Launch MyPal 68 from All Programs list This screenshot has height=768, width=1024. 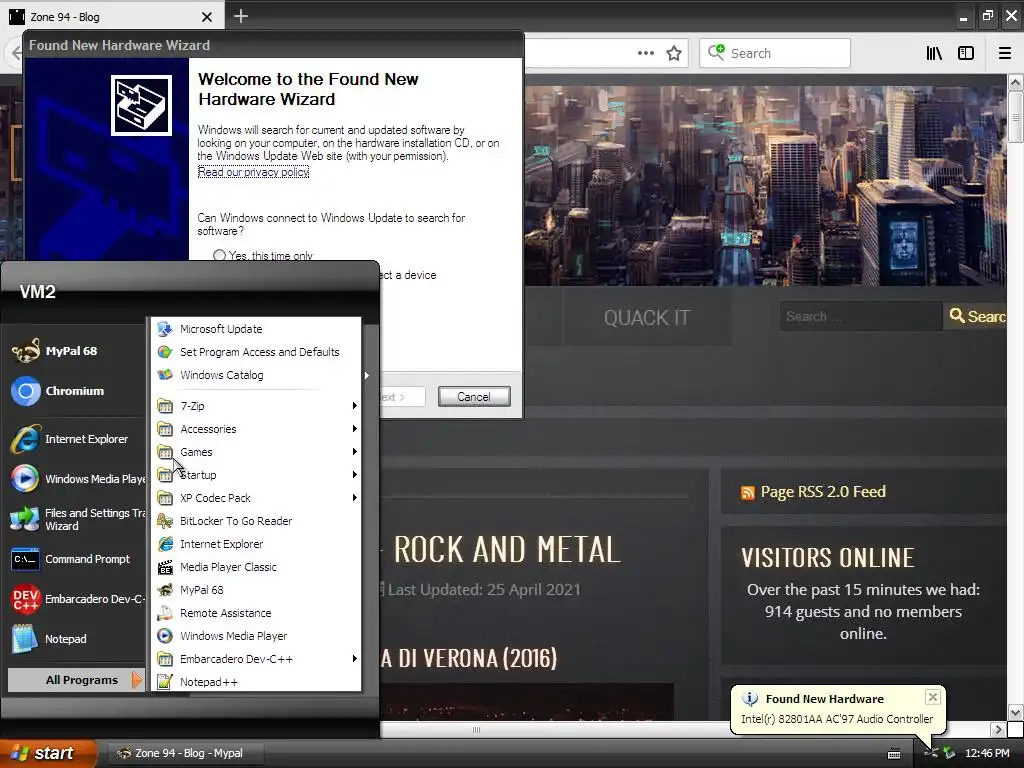click(256, 590)
